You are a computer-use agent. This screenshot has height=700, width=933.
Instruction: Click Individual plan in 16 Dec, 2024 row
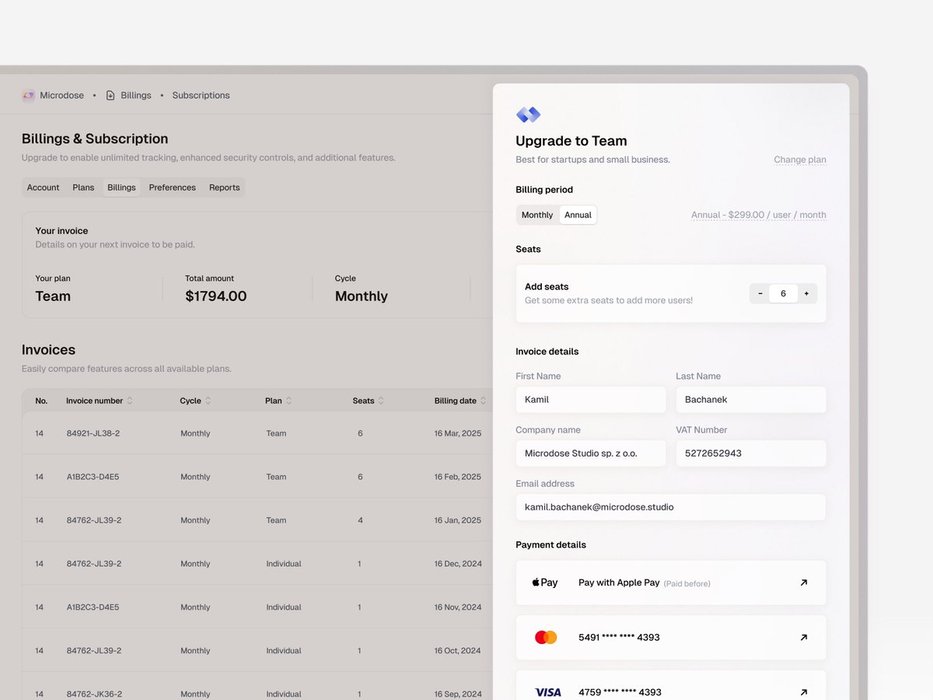pos(283,564)
